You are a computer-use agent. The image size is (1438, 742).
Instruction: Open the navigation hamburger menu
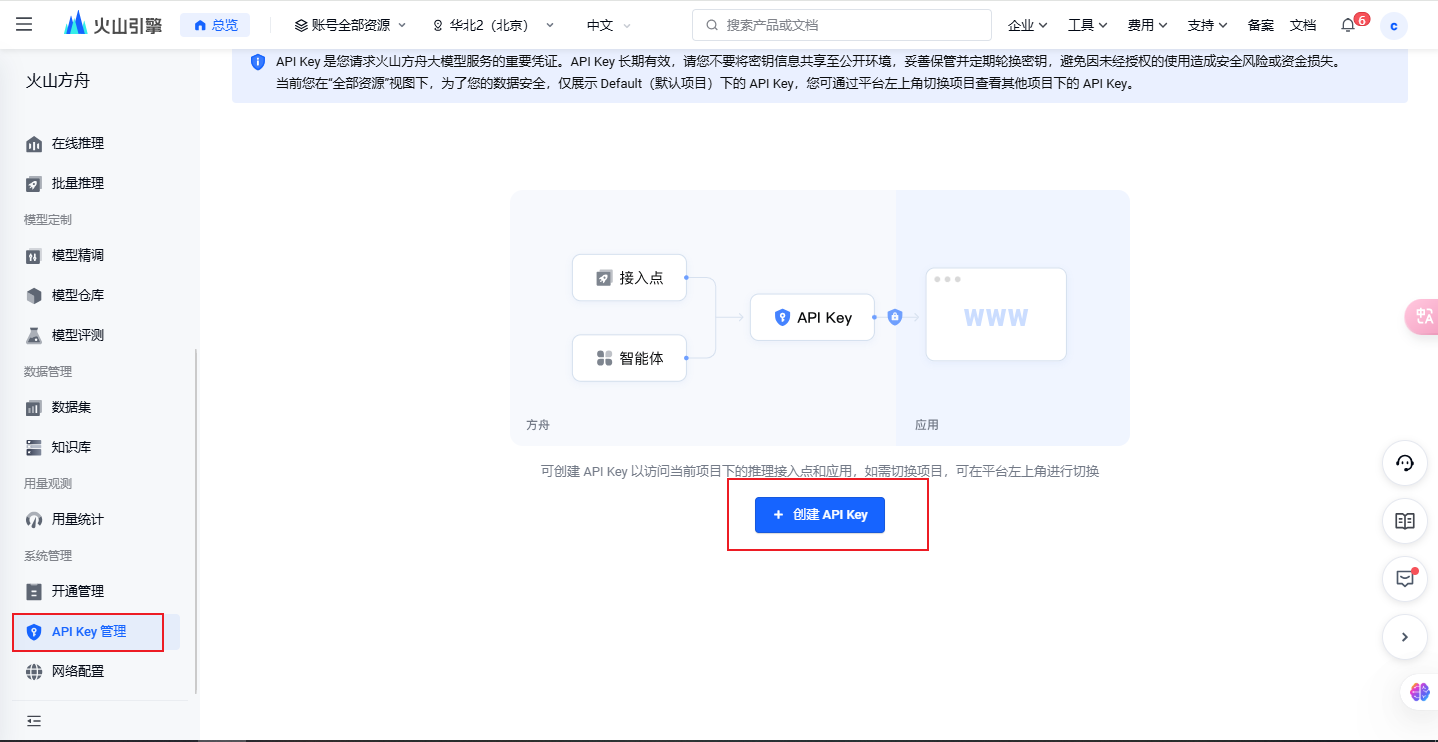point(24,24)
